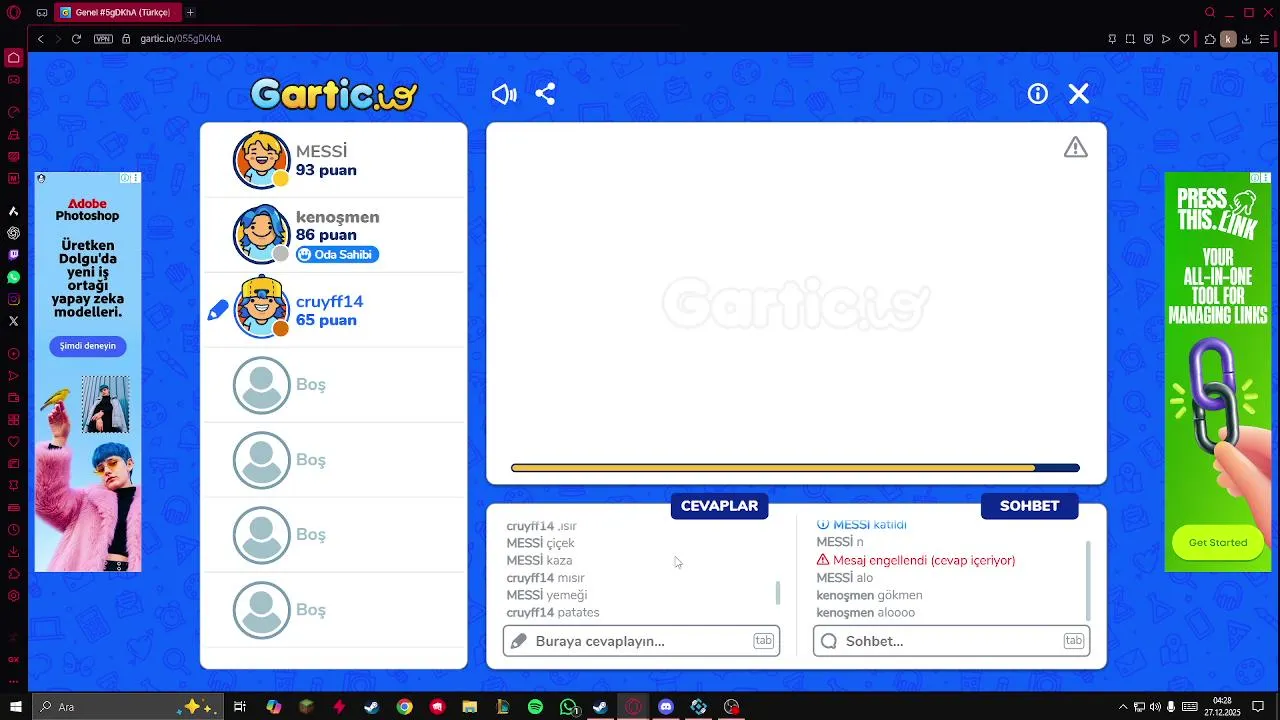The image size is (1280, 720).
Task: Focus the 'Buraya cevaplayın...' answer field
Action: pos(641,641)
